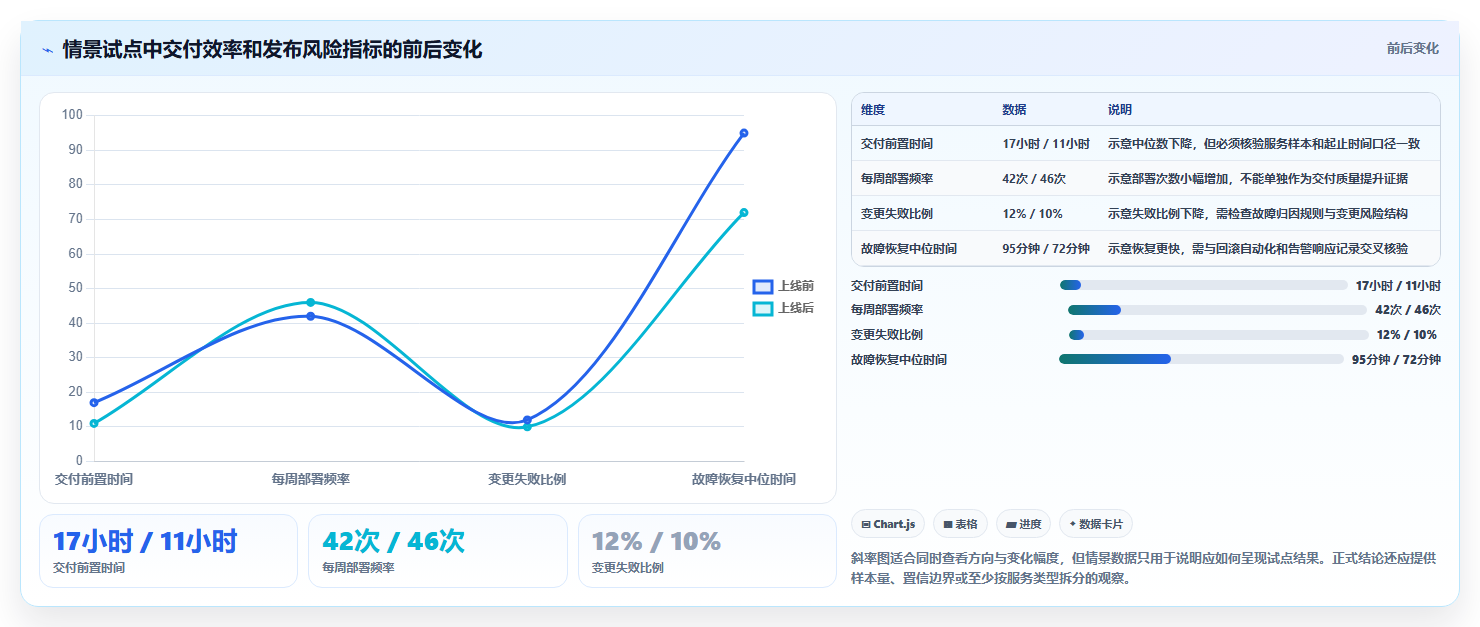Click the 故障恢复中位时间 x-axis label

744,479
